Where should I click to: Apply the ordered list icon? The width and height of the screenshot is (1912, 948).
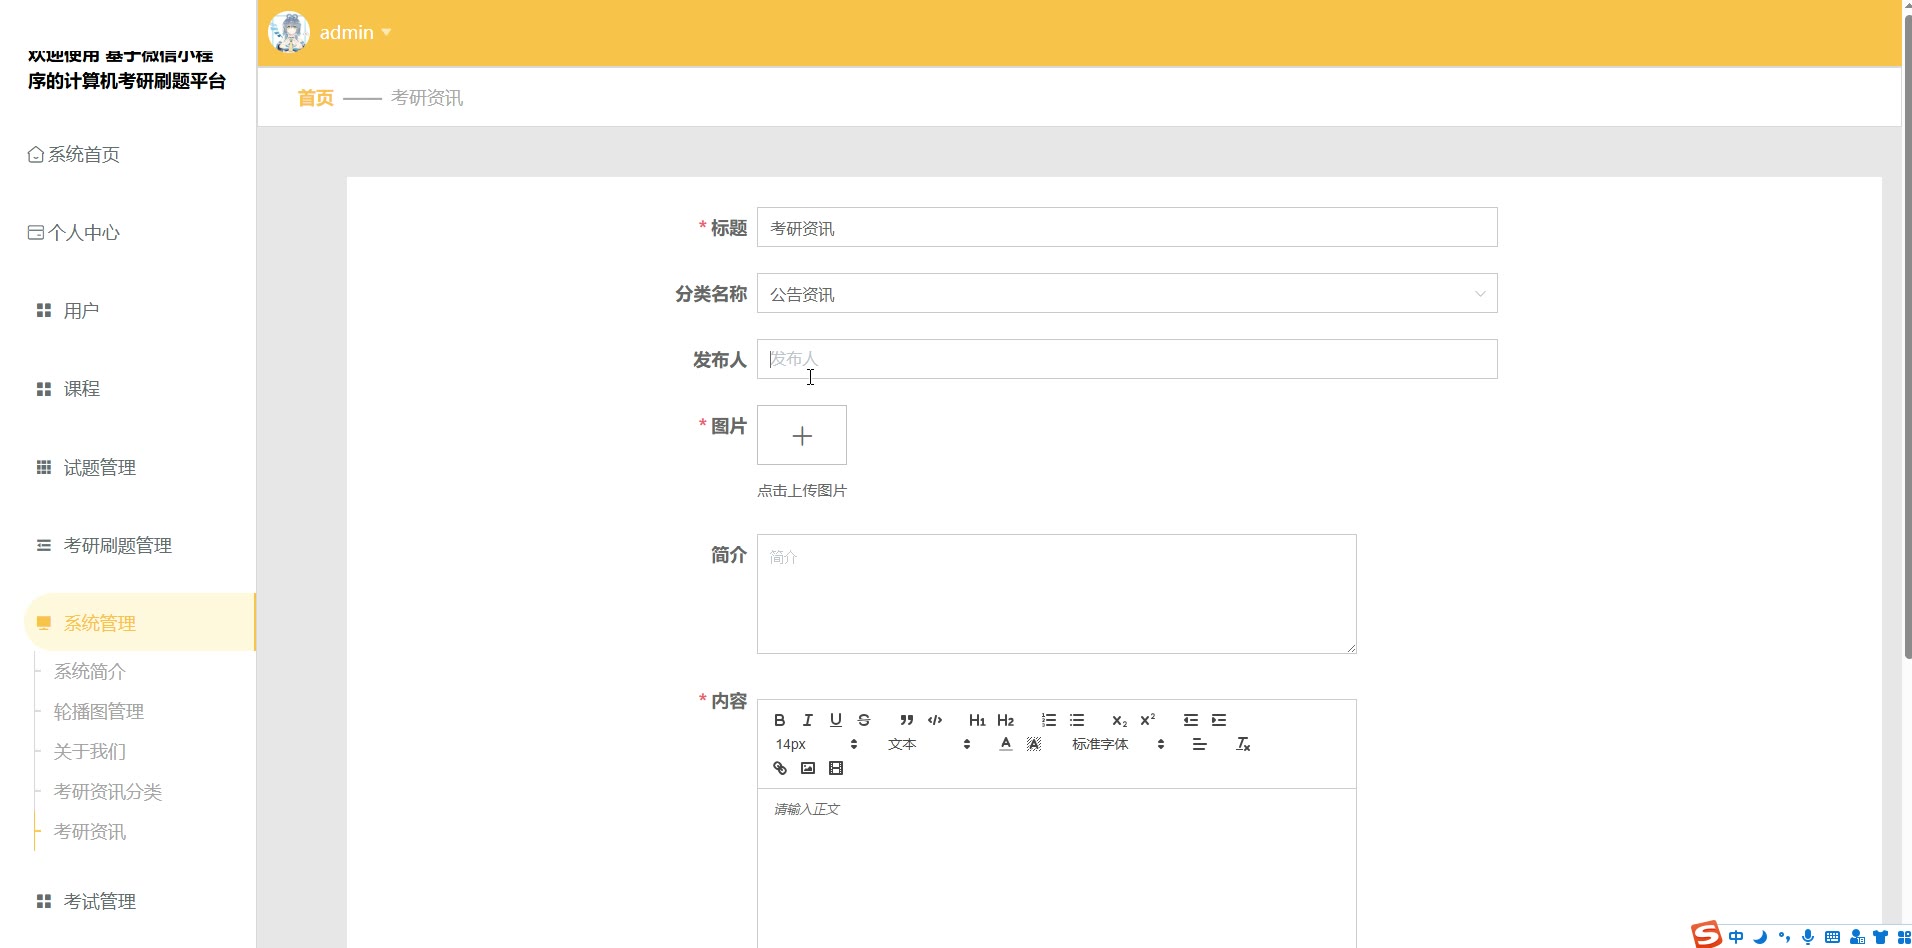pos(1048,720)
